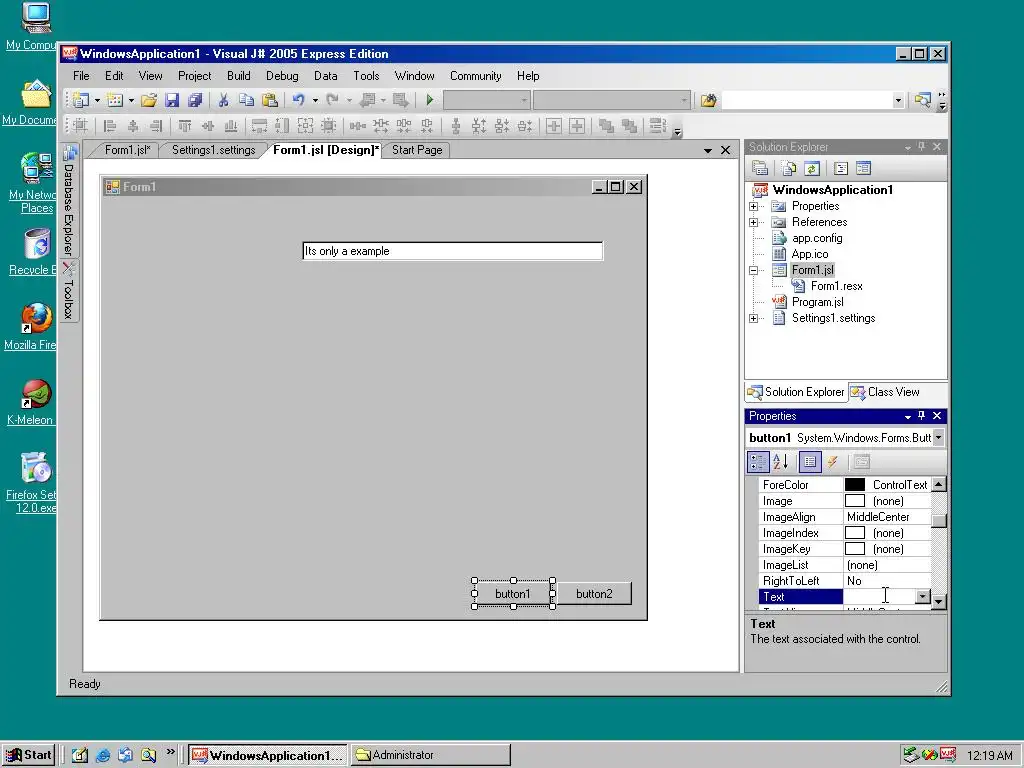Open the Database Explorer side tab
This screenshot has height=768, width=1024.
(69, 201)
